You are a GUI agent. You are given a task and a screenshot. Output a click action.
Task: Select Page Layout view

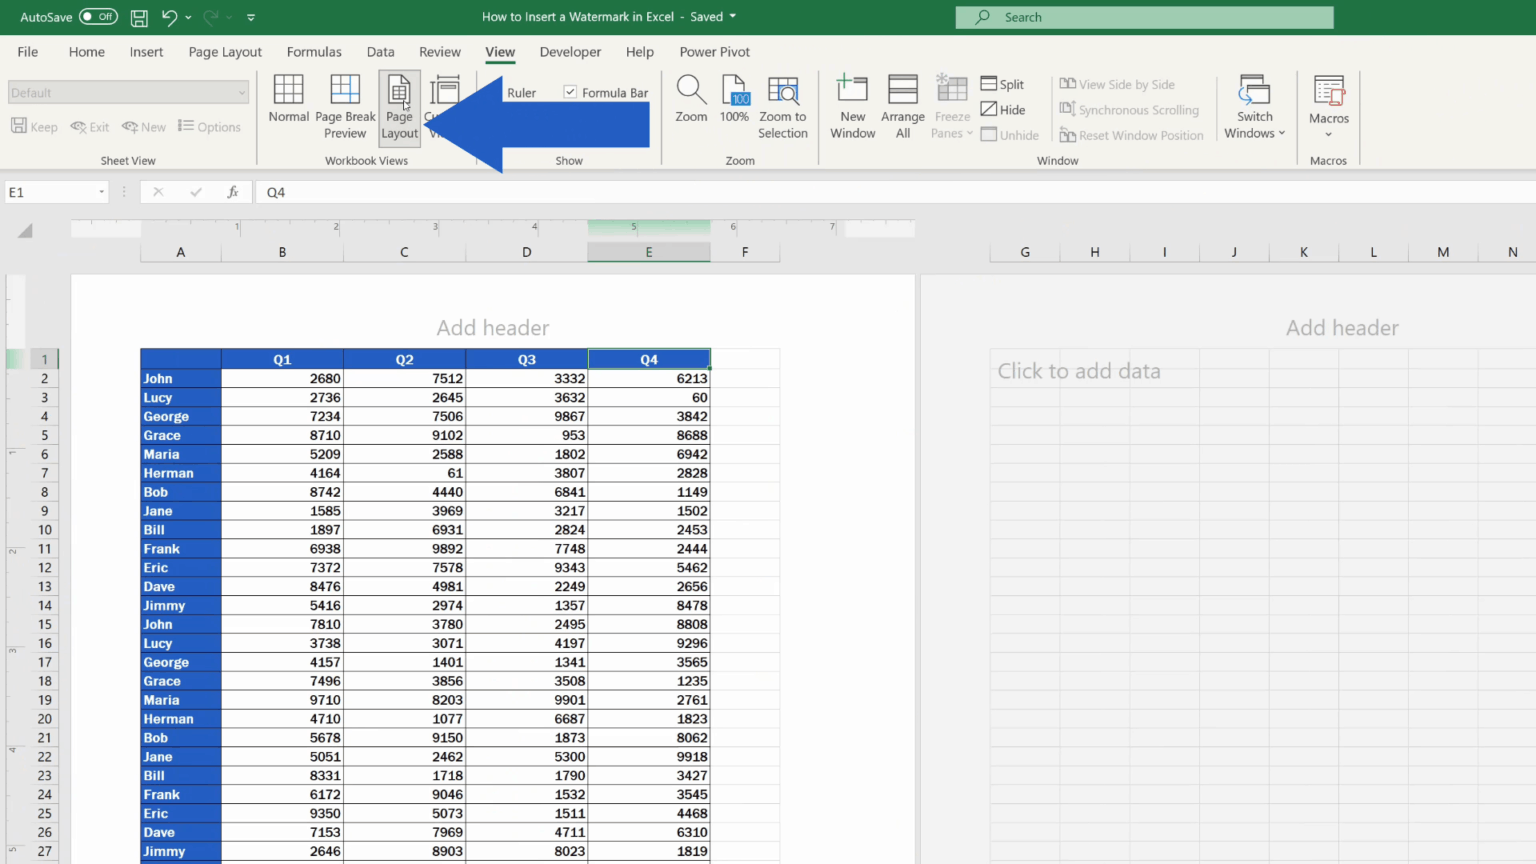point(399,105)
